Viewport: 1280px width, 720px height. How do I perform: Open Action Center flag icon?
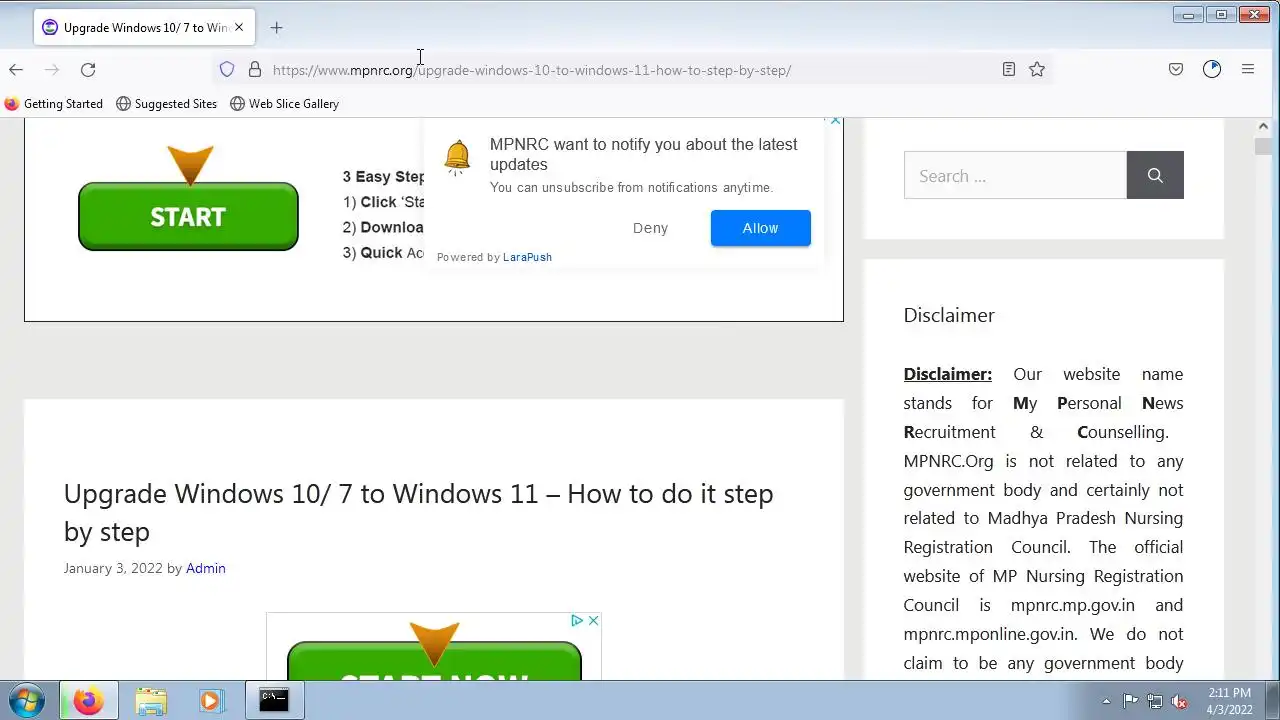tap(1130, 701)
